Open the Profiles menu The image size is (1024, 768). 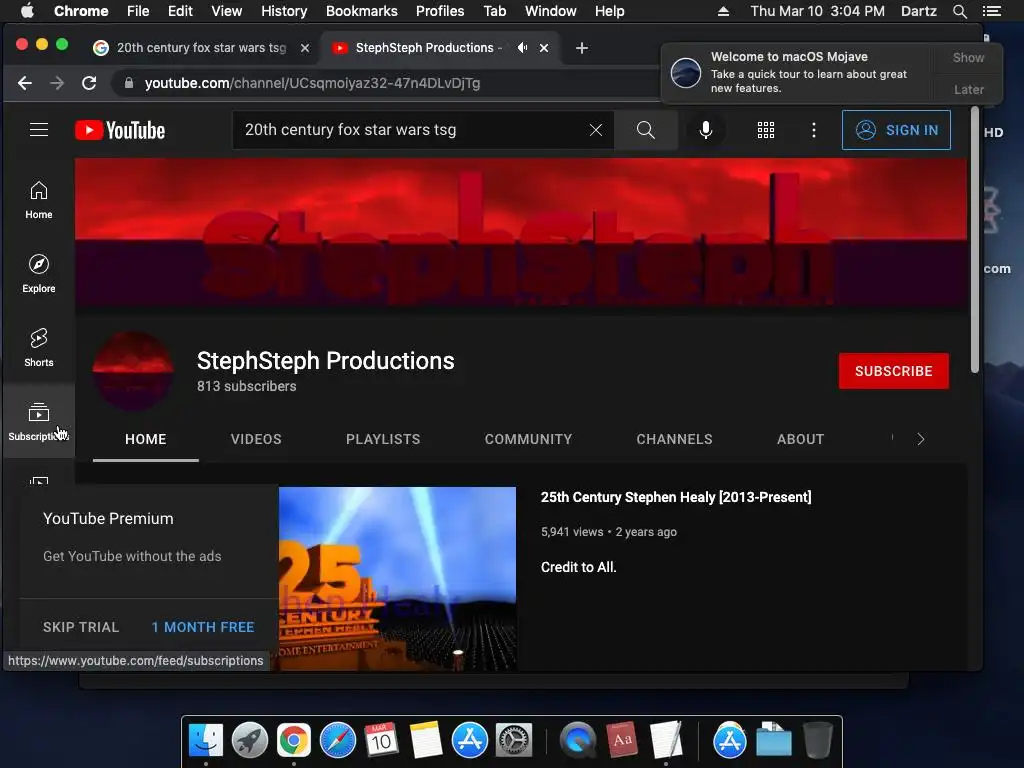pyautogui.click(x=440, y=11)
